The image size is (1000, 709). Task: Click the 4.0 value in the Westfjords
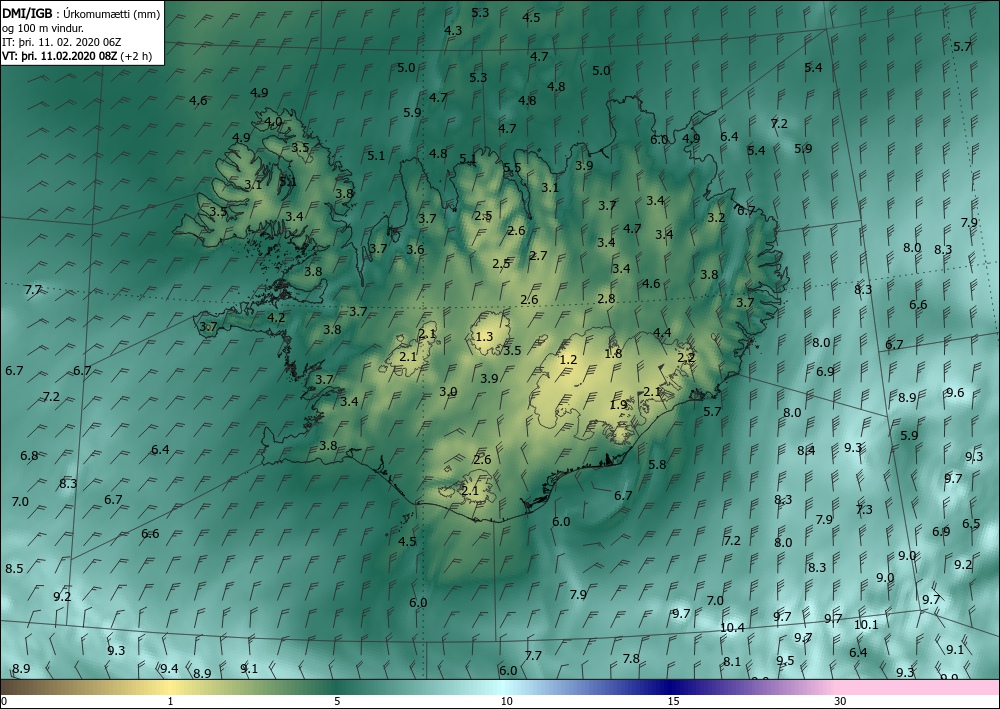point(274,121)
